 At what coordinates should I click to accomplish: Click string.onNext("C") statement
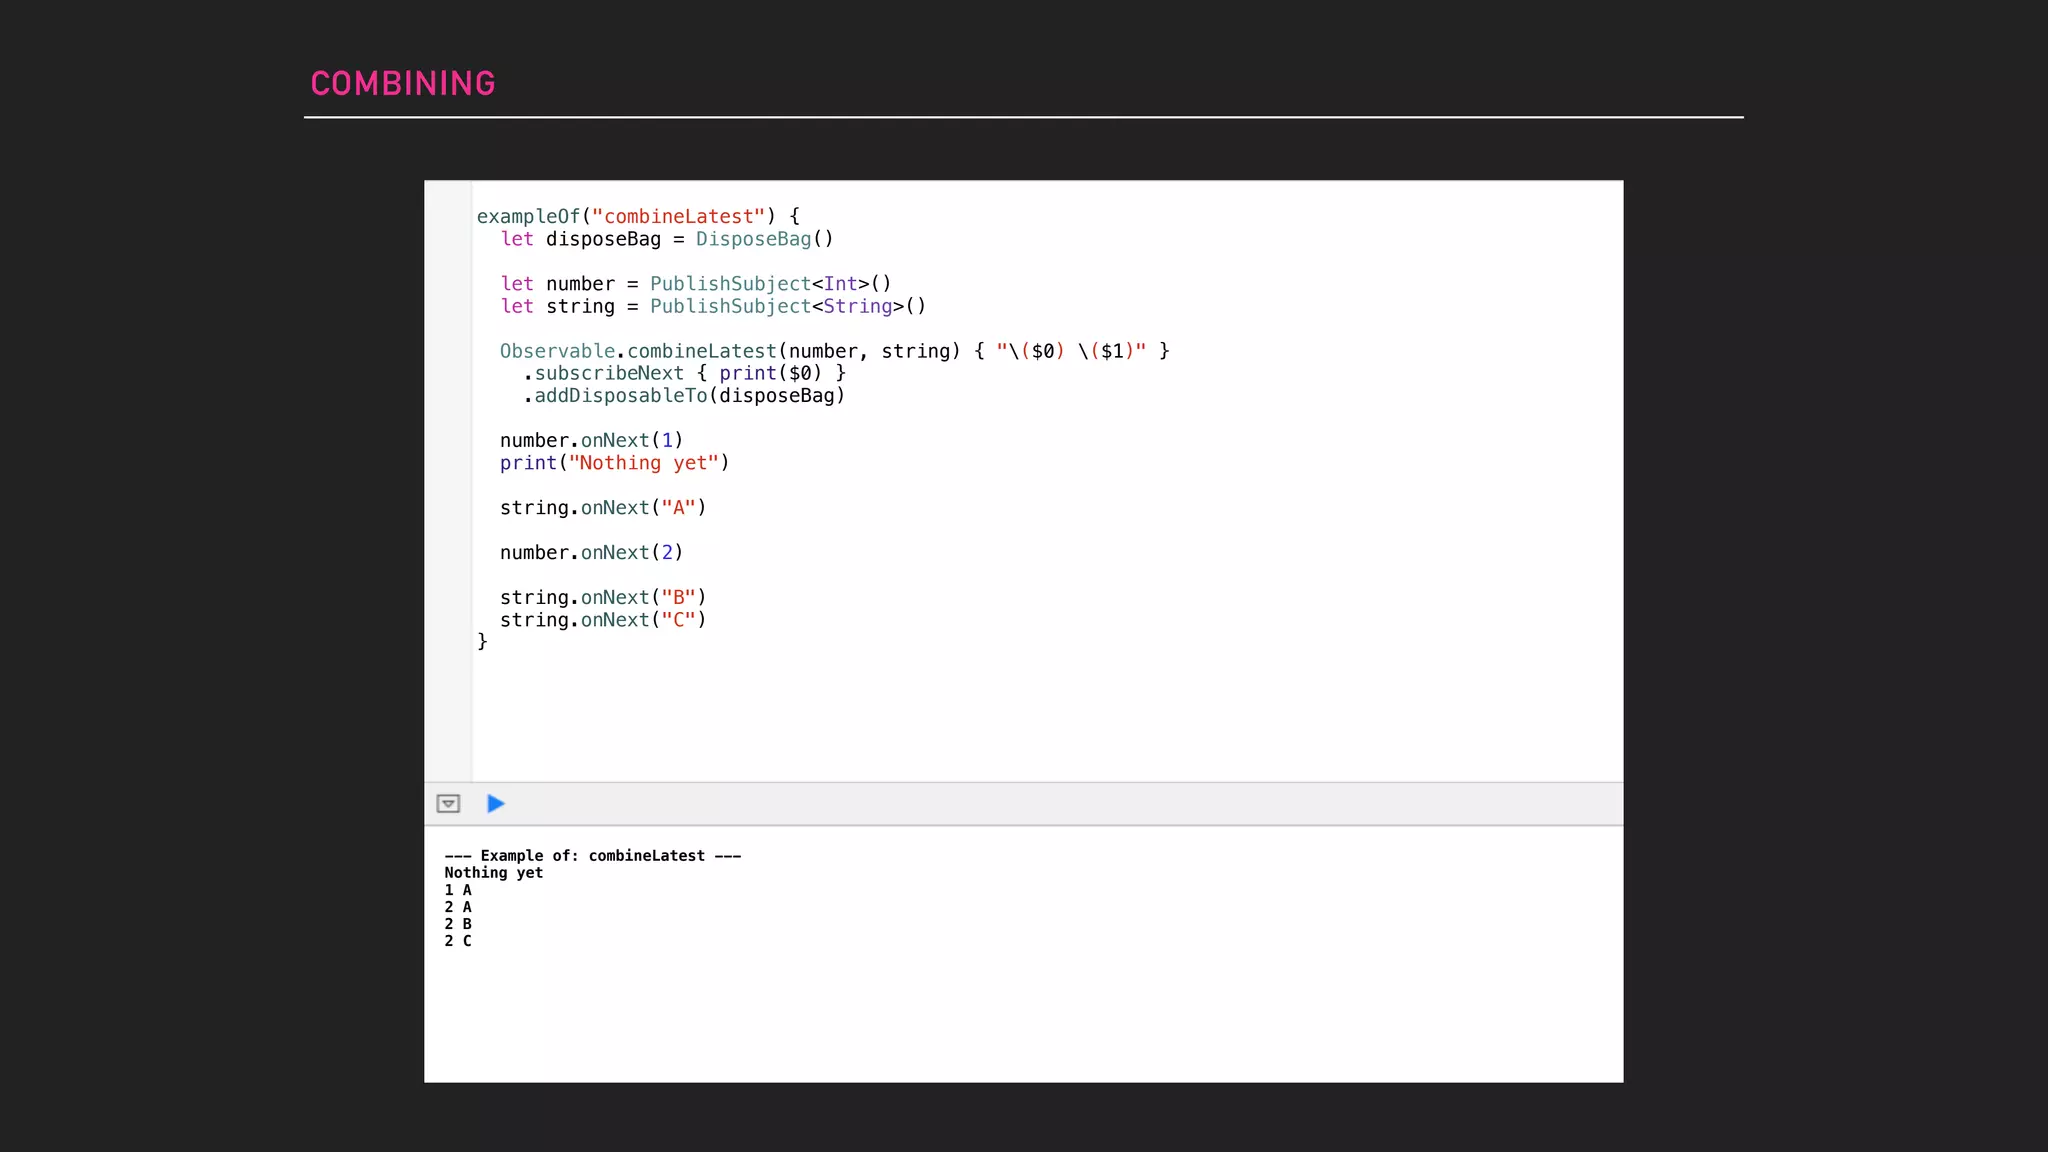[x=603, y=620]
